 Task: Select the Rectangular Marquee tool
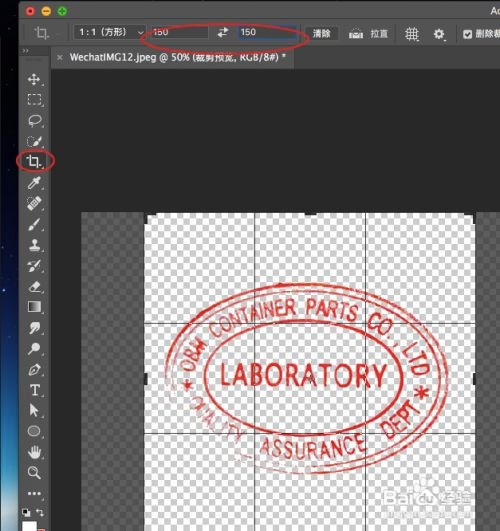coord(34,100)
